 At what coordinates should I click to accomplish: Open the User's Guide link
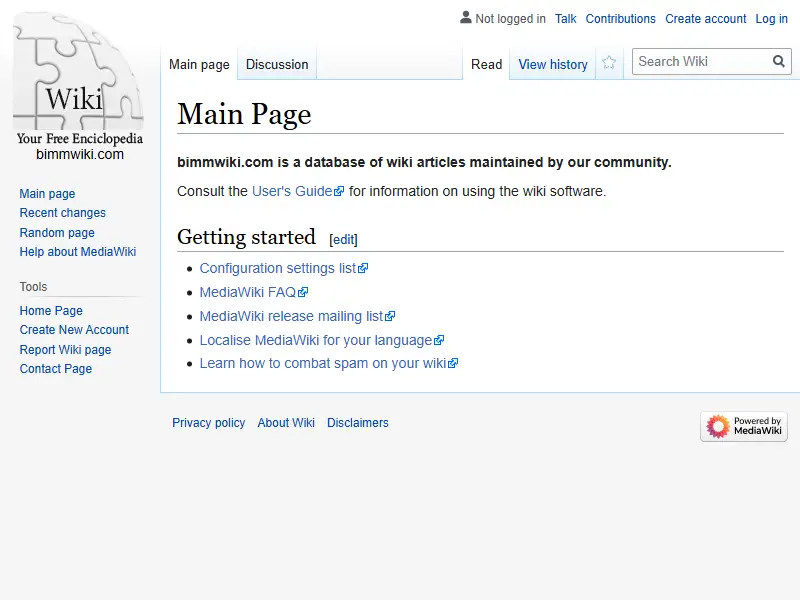coord(298,191)
